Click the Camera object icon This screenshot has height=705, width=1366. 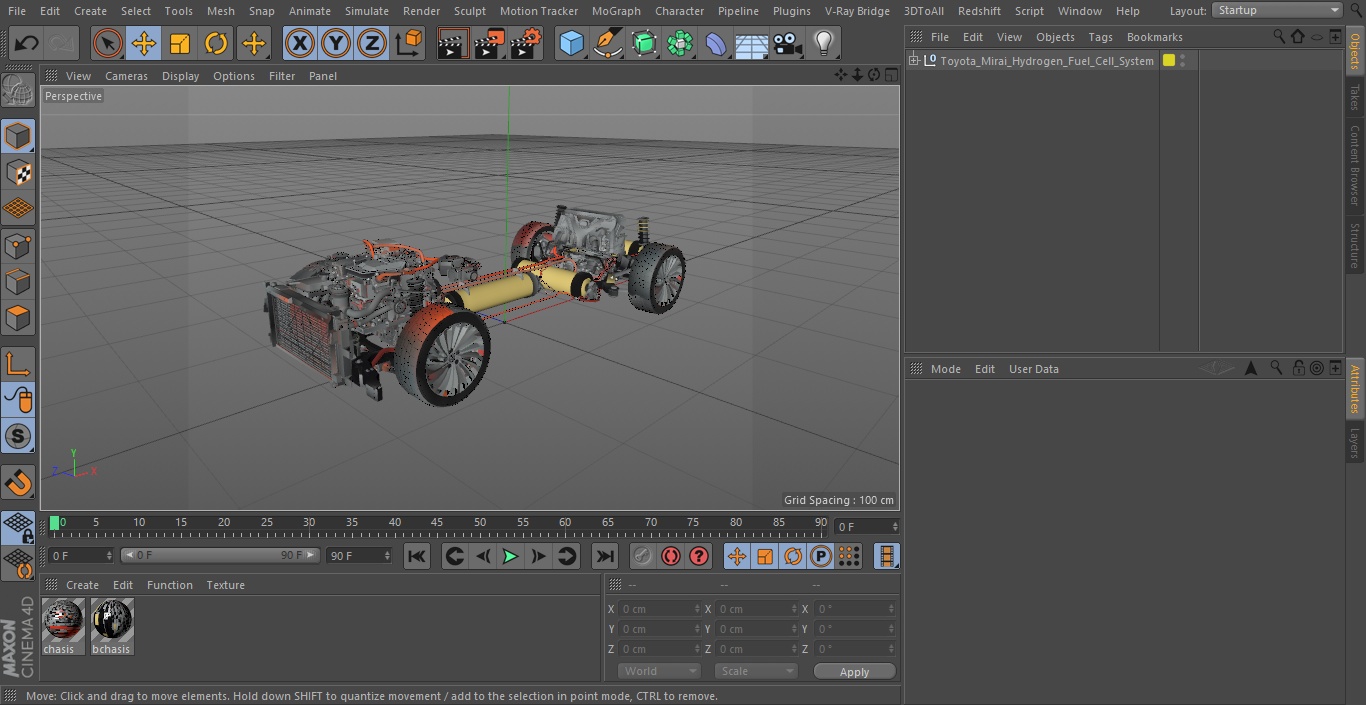(x=788, y=43)
